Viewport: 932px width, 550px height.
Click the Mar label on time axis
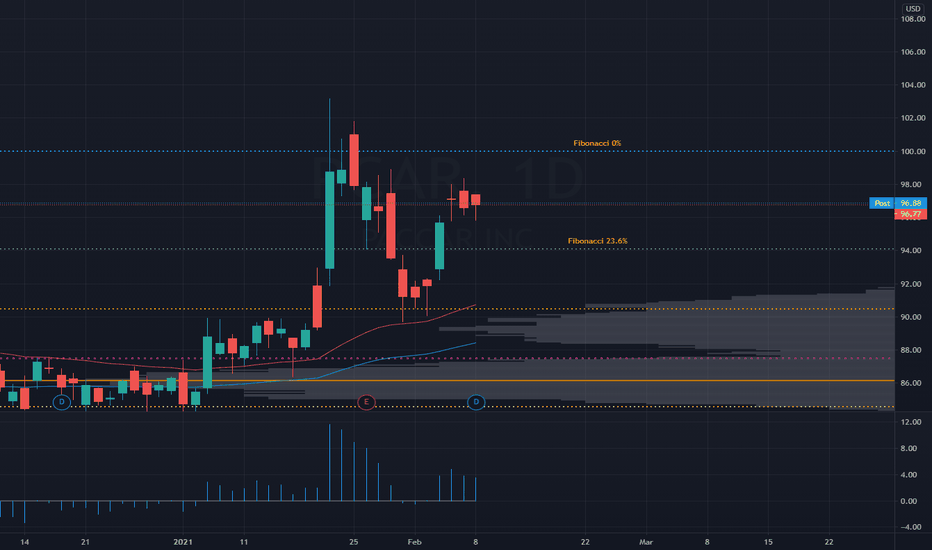tap(646, 542)
